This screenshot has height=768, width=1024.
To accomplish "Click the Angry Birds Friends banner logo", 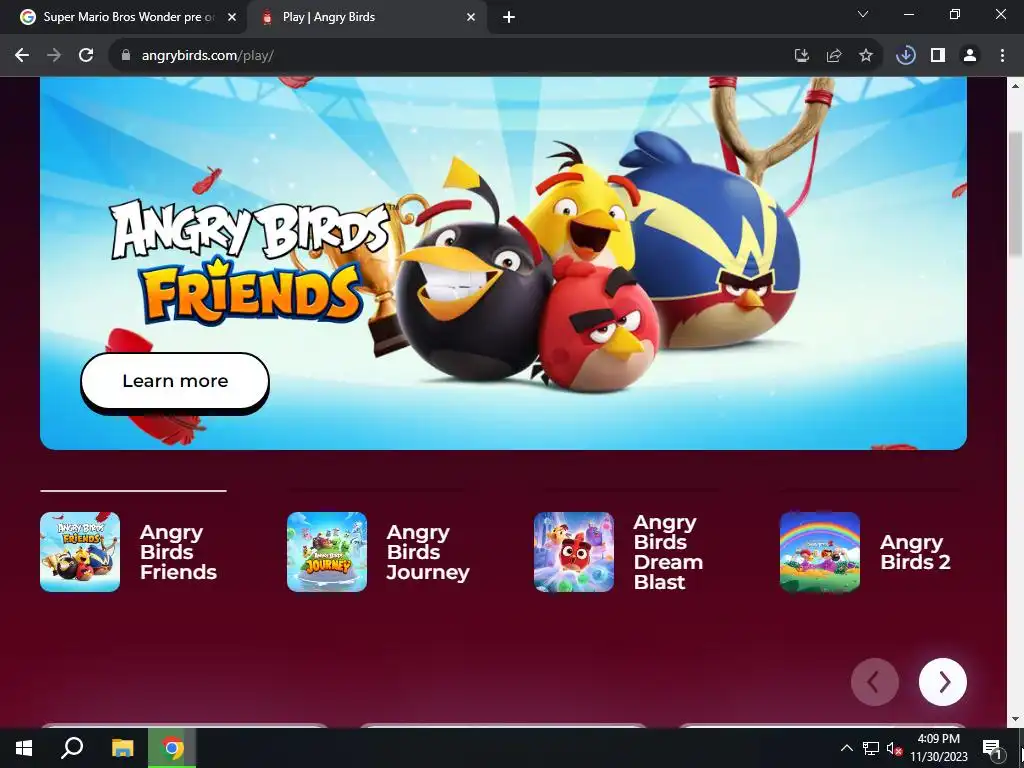I will (x=251, y=261).
